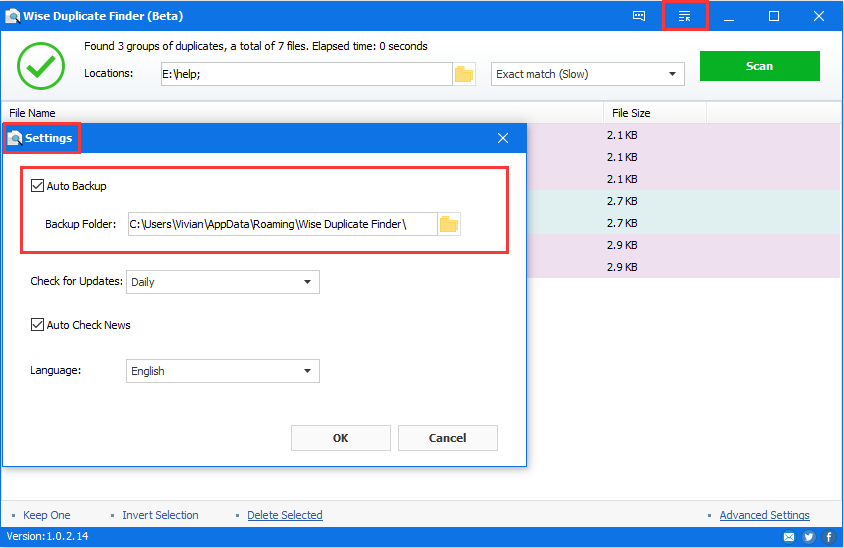Open the Advanced Settings link
The height and width of the screenshot is (548, 844).
coord(764,515)
